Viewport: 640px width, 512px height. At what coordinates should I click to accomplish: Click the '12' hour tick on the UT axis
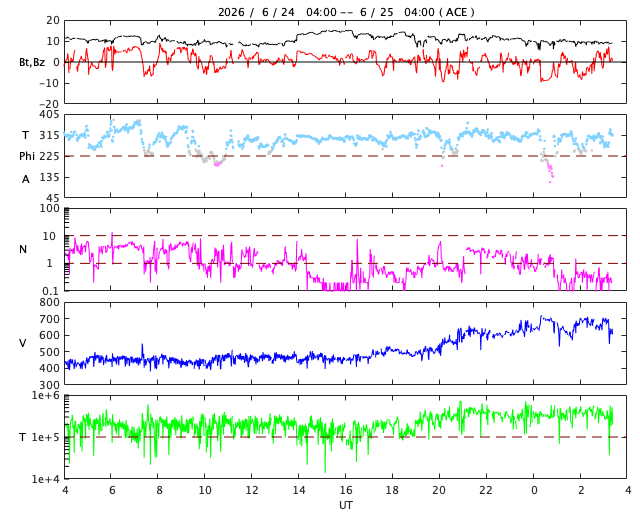(x=252, y=490)
